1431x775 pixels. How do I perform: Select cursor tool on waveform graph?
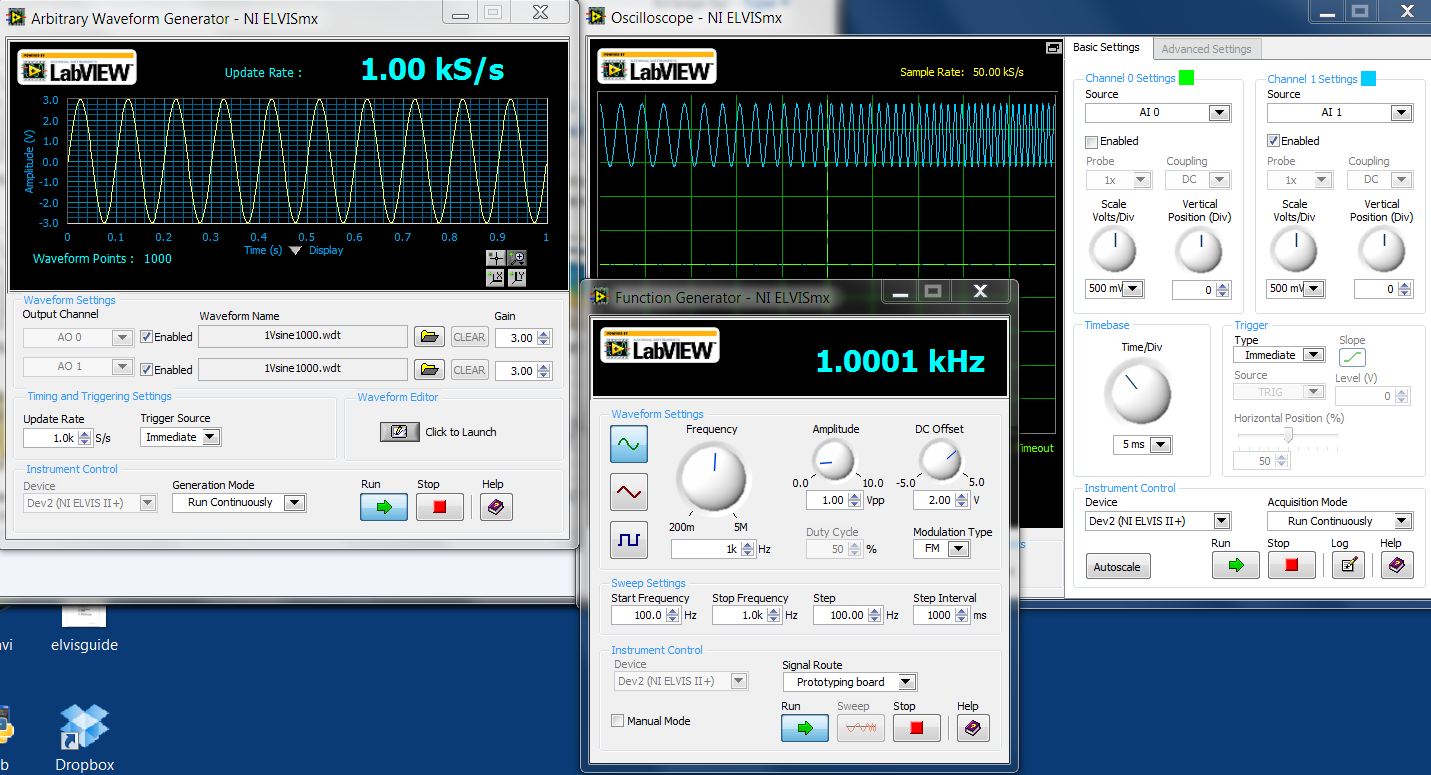pyautogui.click(x=497, y=258)
